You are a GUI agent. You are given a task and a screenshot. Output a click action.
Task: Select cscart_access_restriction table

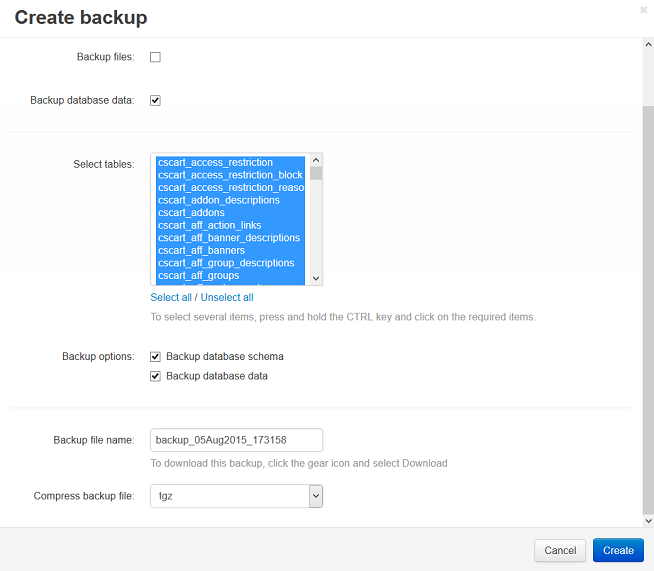click(231, 162)
